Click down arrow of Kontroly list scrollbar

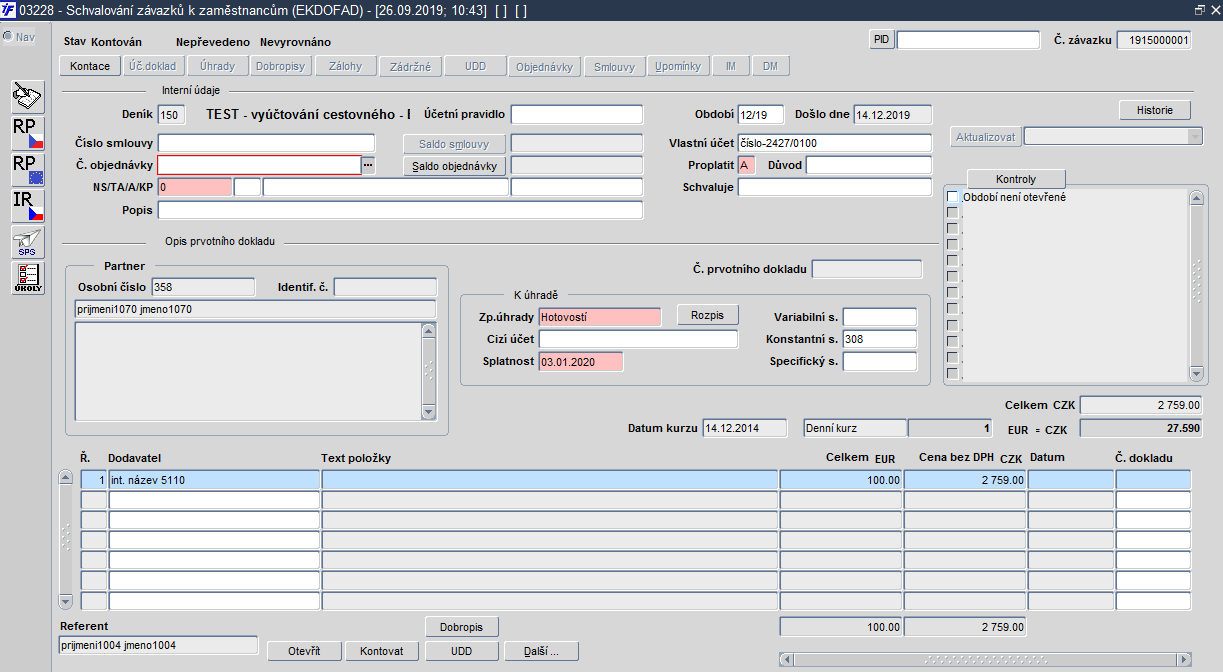pyautogui.click(x=1196, y=373)
